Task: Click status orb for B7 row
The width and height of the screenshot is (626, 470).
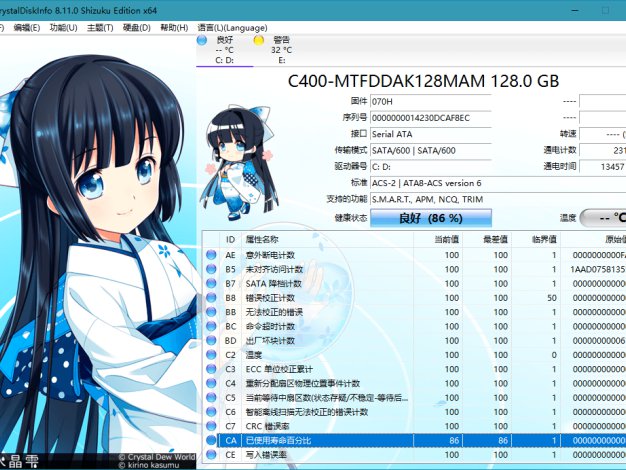Action: click(211, 284)
